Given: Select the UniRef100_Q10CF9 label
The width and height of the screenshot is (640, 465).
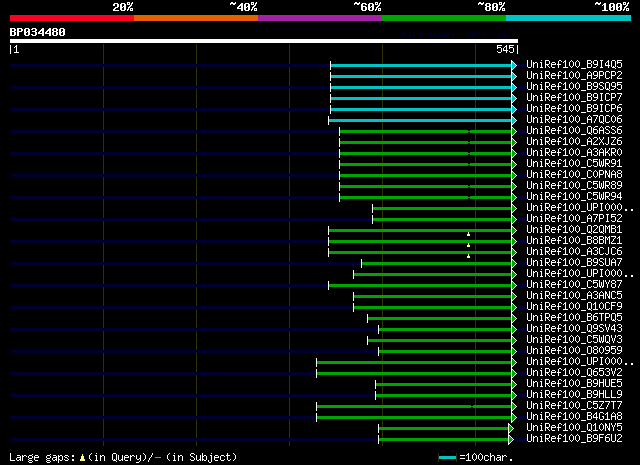Looking at the screenshot, I should (574, 307).
